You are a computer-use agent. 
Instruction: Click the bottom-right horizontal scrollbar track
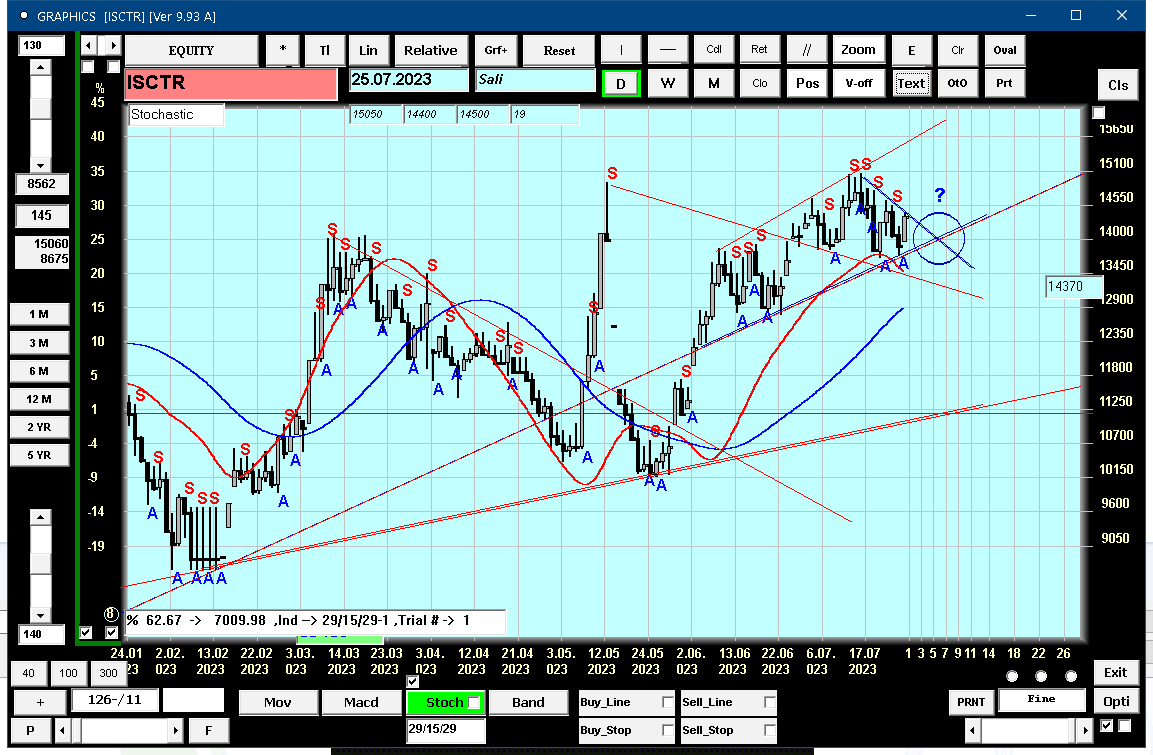coord(1028,730)
